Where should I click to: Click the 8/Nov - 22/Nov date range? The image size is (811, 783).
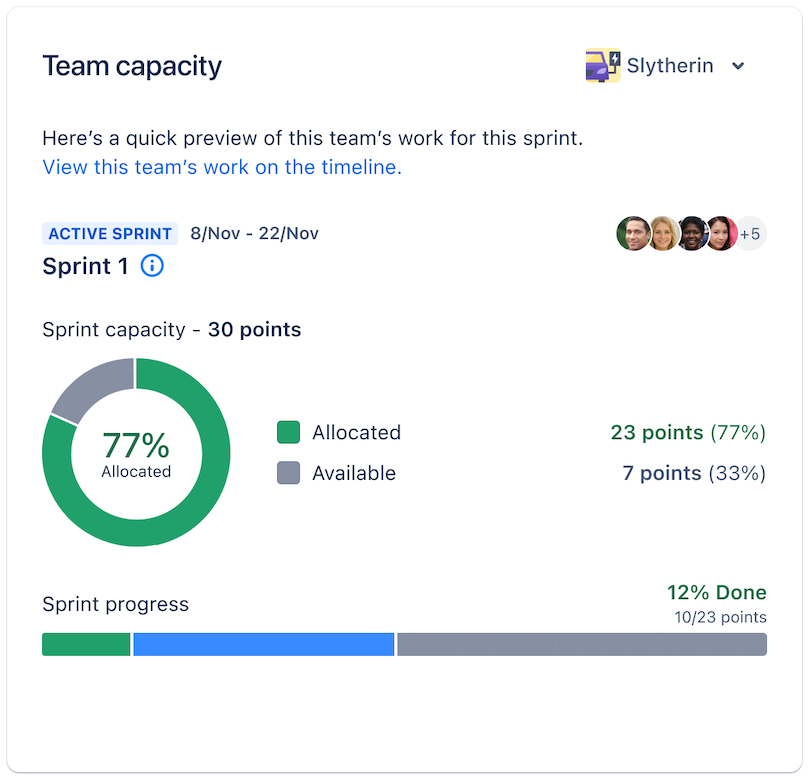pos(253,233)
